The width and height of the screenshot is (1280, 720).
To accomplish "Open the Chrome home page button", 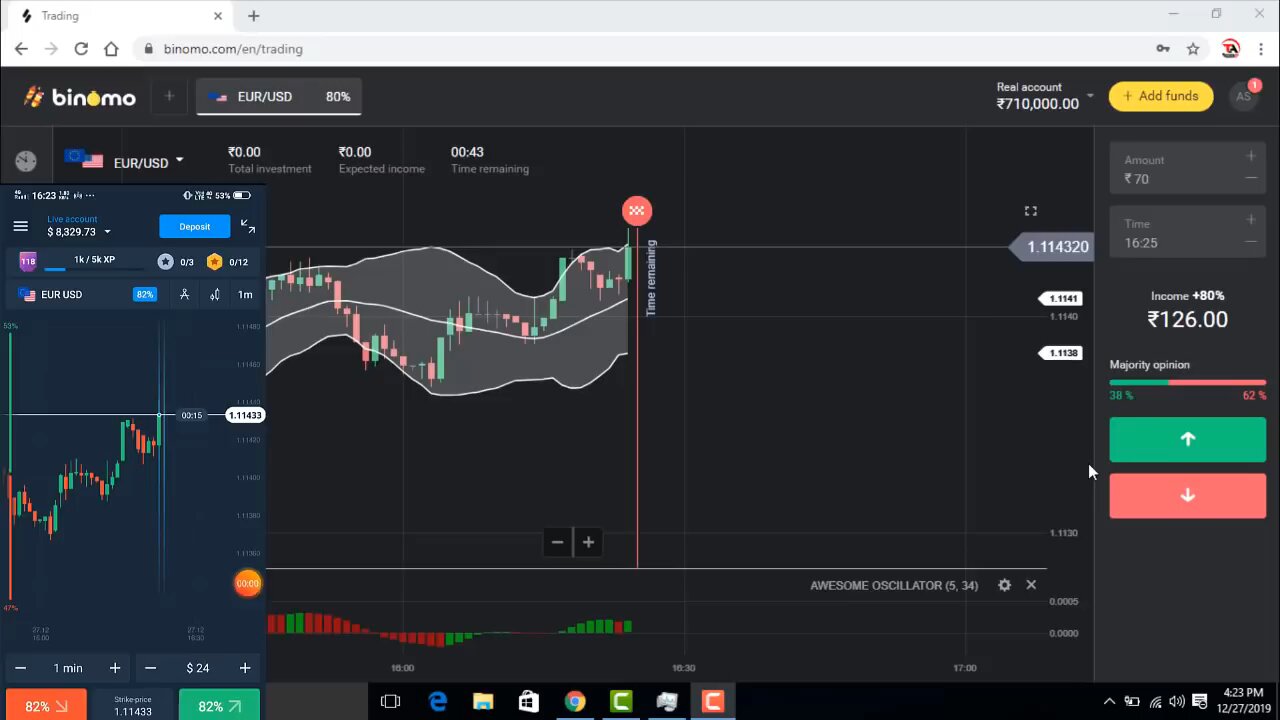I will point(111,49).
